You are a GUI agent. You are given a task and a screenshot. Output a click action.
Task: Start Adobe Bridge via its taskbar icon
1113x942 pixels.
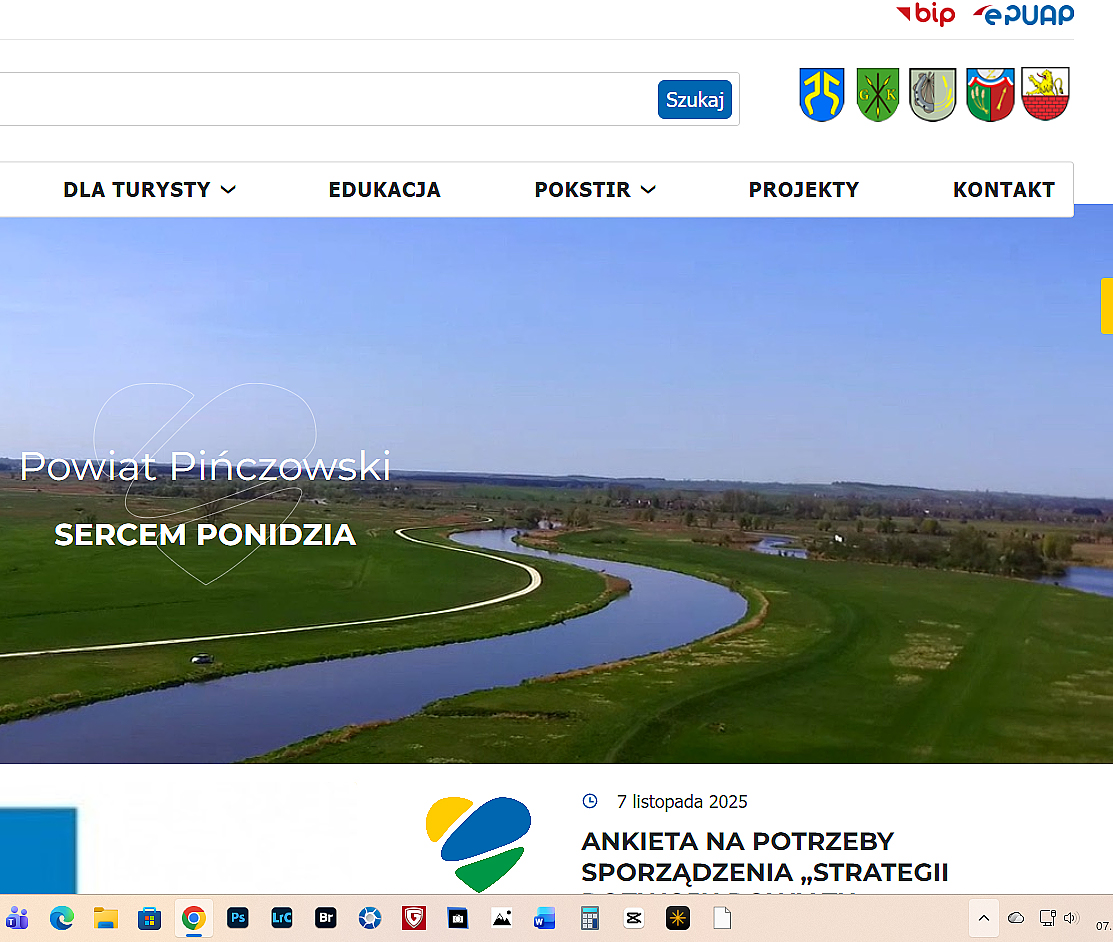(325, 918)
